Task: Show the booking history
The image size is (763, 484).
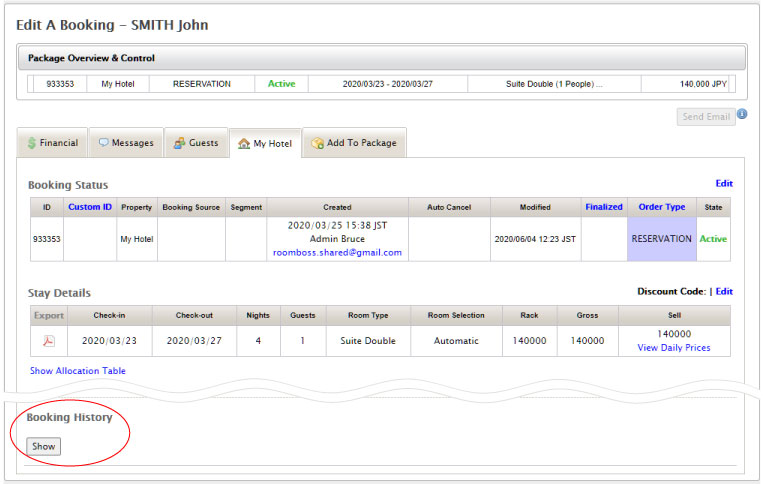Action: 43,446
